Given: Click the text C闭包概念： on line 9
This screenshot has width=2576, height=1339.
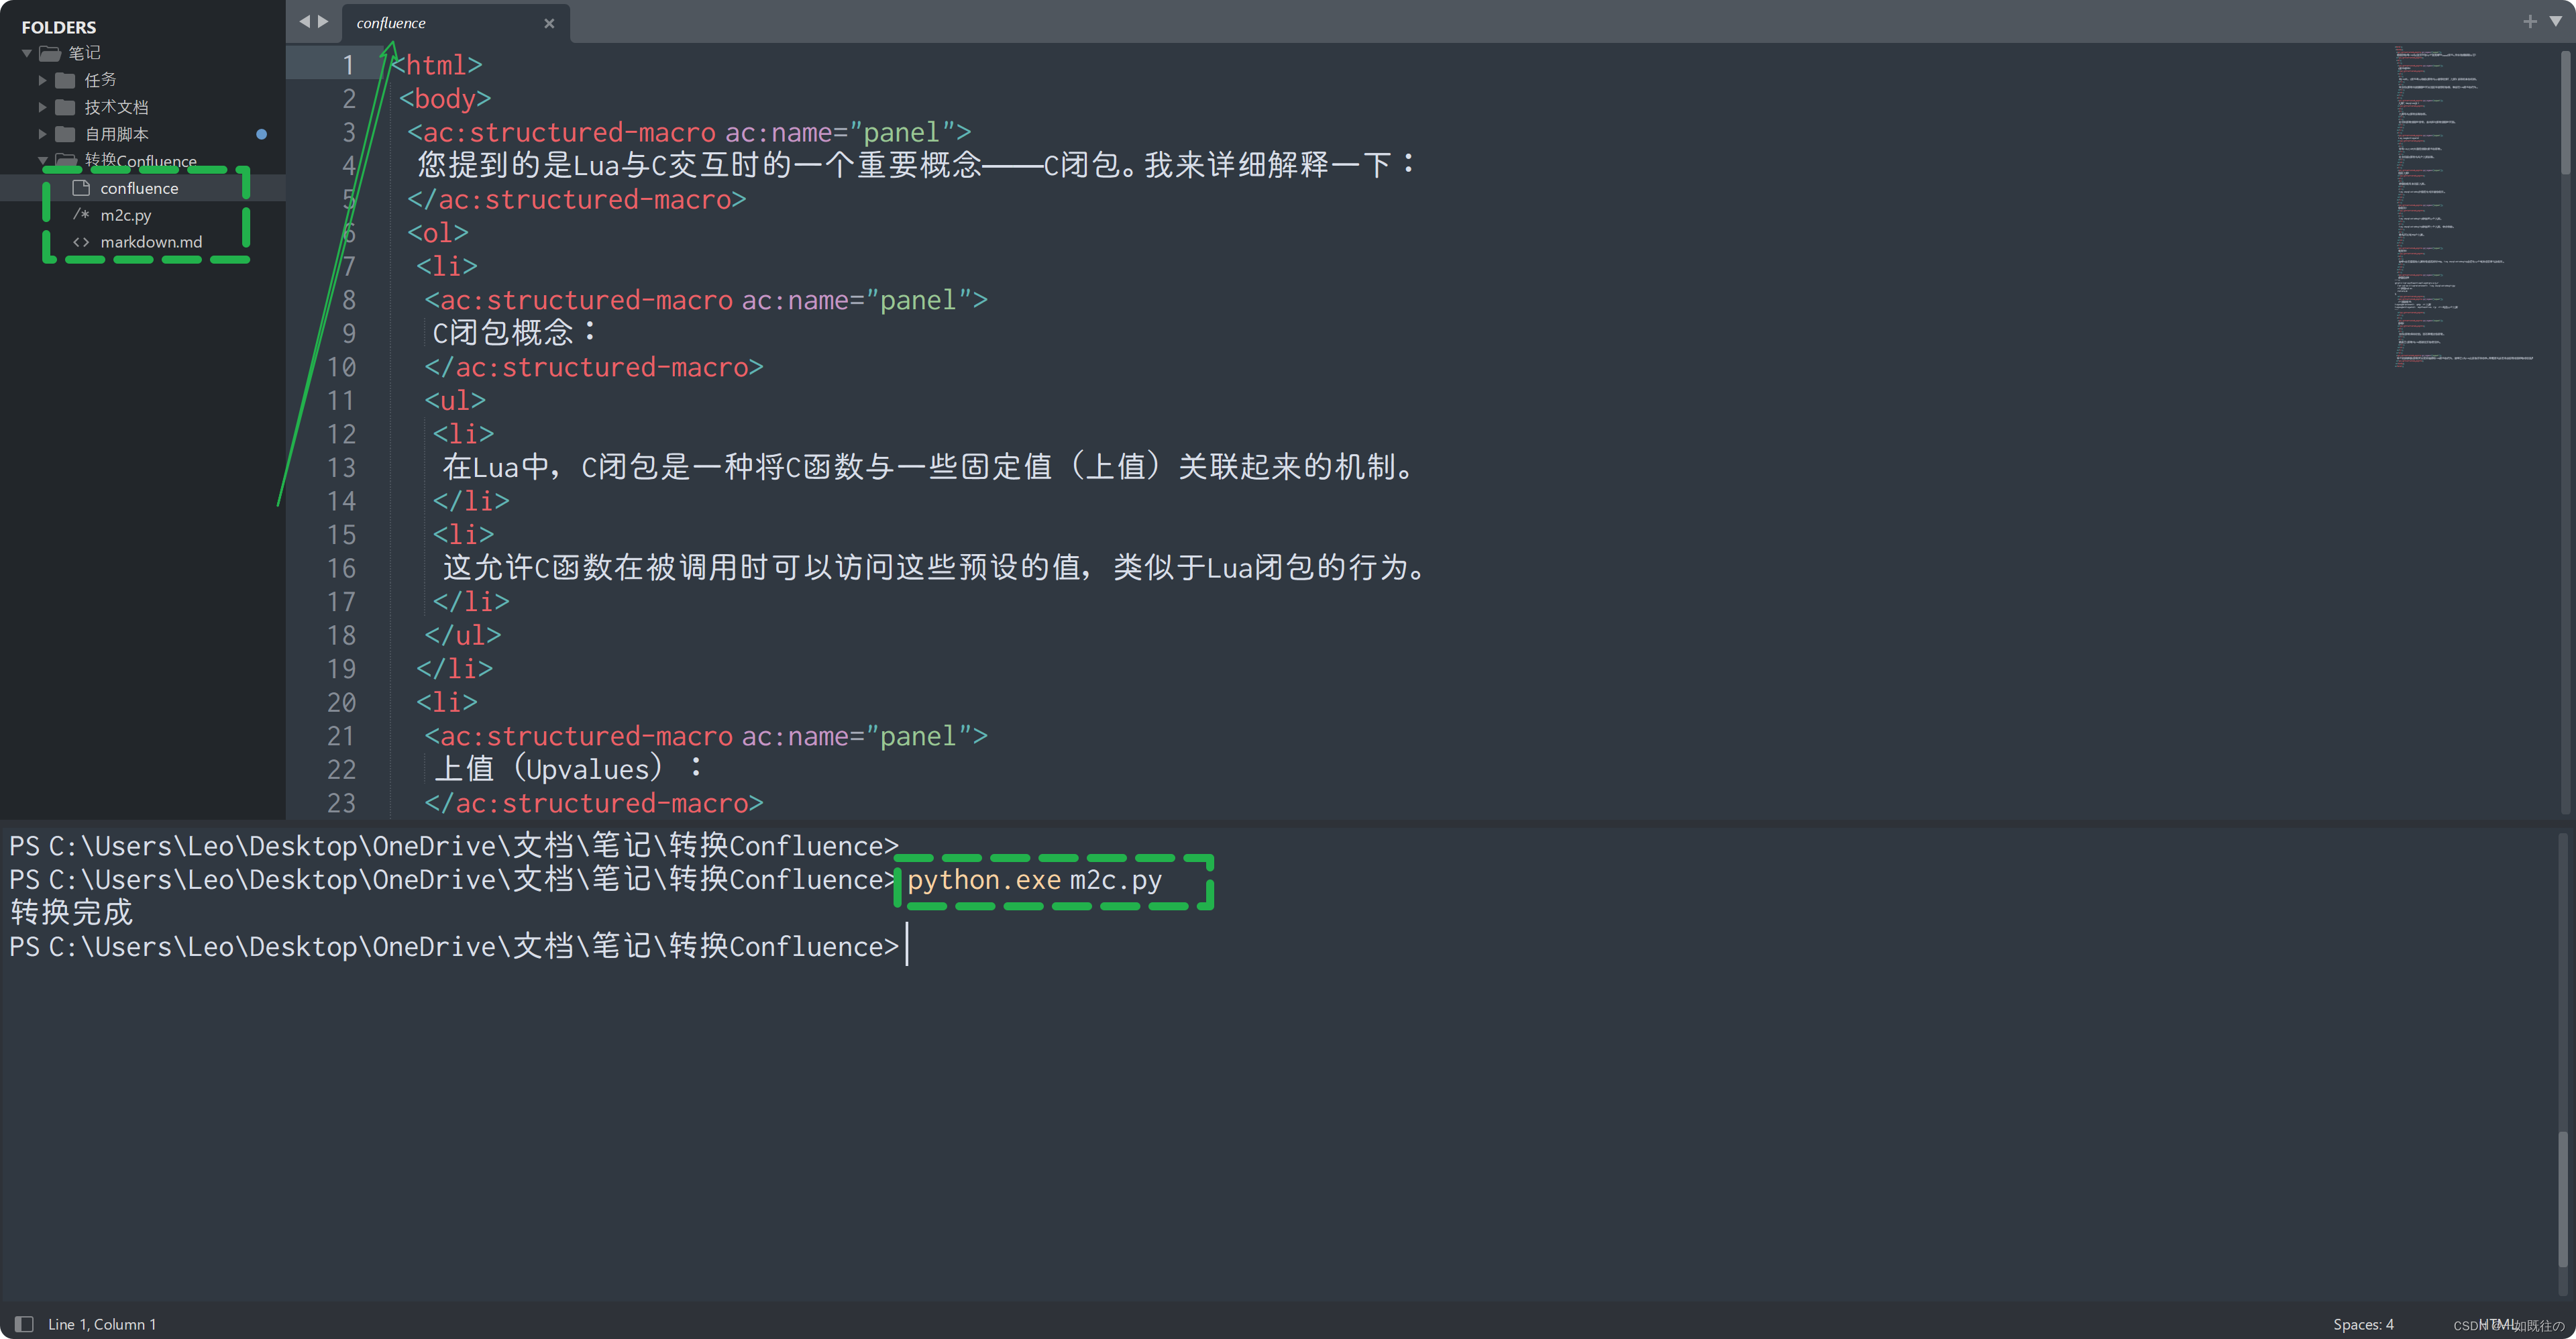Looking at the screenshot, I should tap(515, 333).
